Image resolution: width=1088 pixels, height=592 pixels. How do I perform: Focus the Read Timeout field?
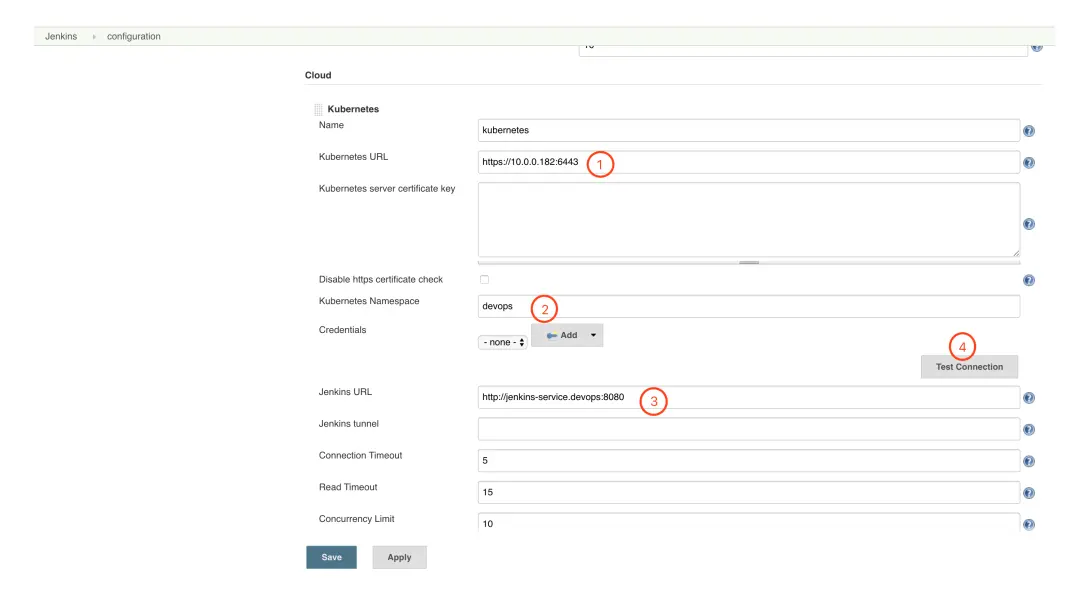pyautogui.click(x=749, y=492)
